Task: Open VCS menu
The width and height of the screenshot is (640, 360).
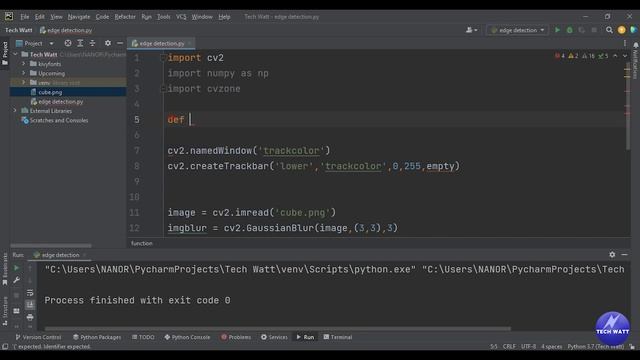Action: (181, 17)
